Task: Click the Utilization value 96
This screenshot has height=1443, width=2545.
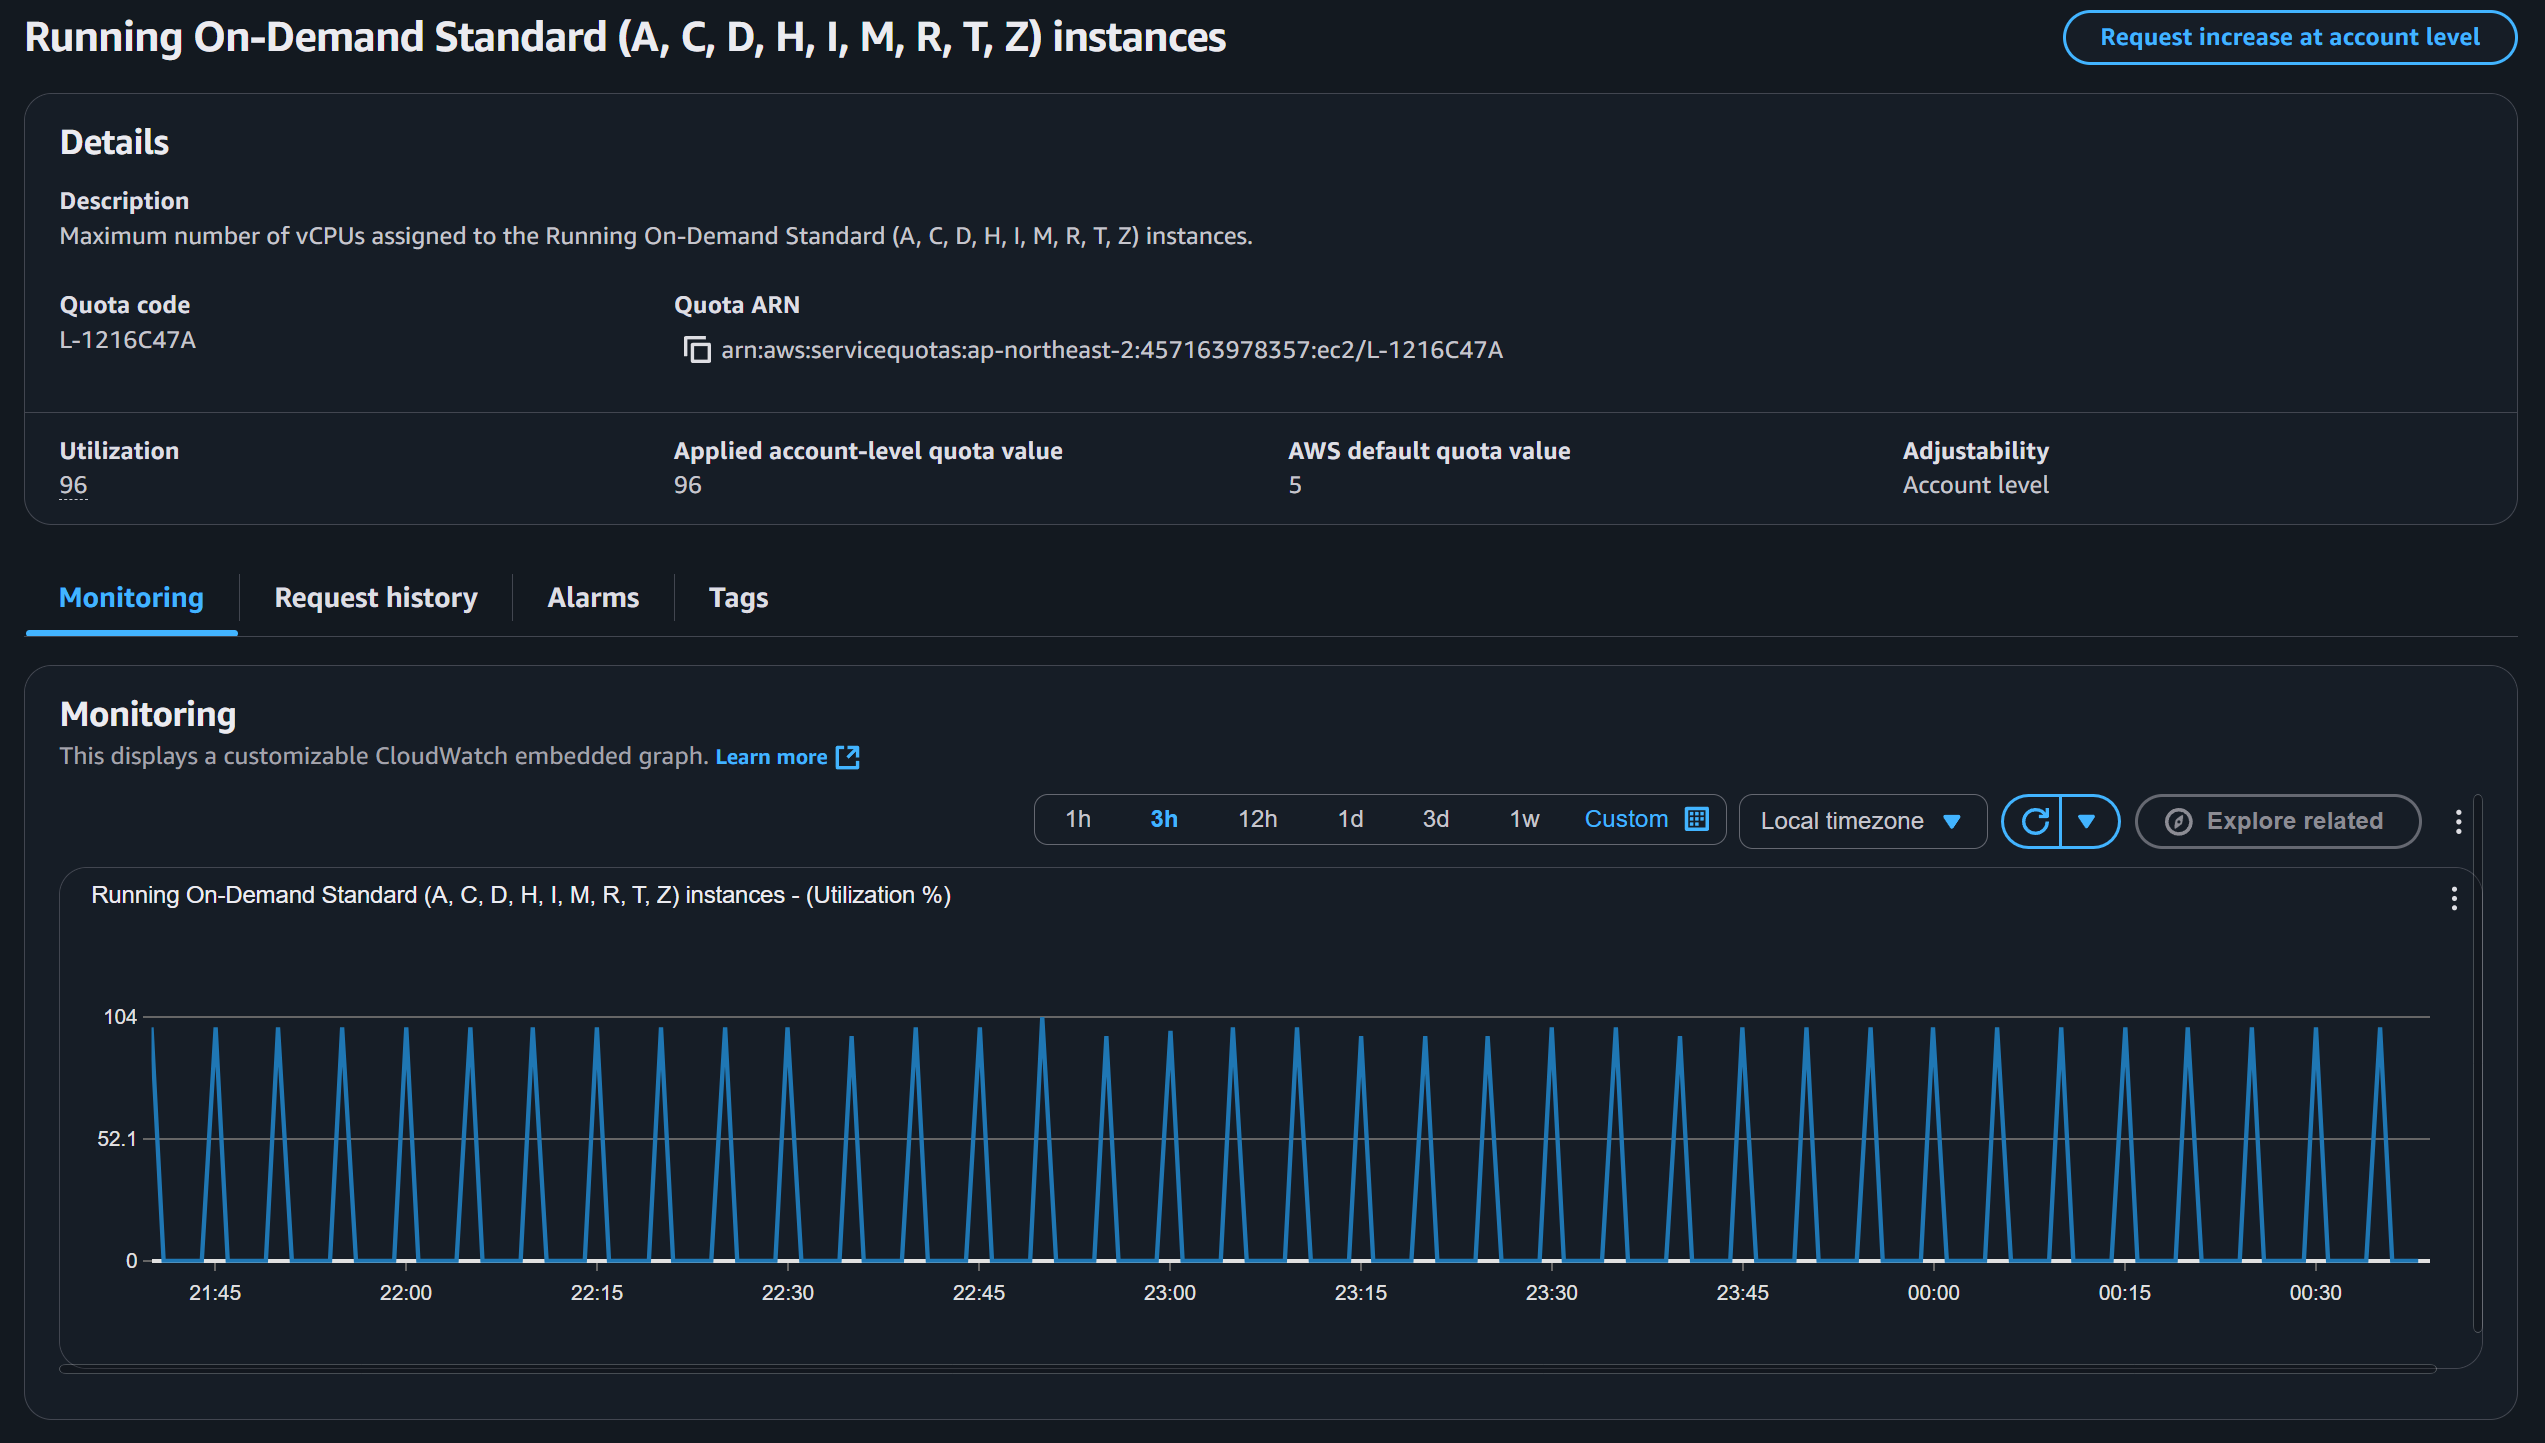Action: click(73, 485)
